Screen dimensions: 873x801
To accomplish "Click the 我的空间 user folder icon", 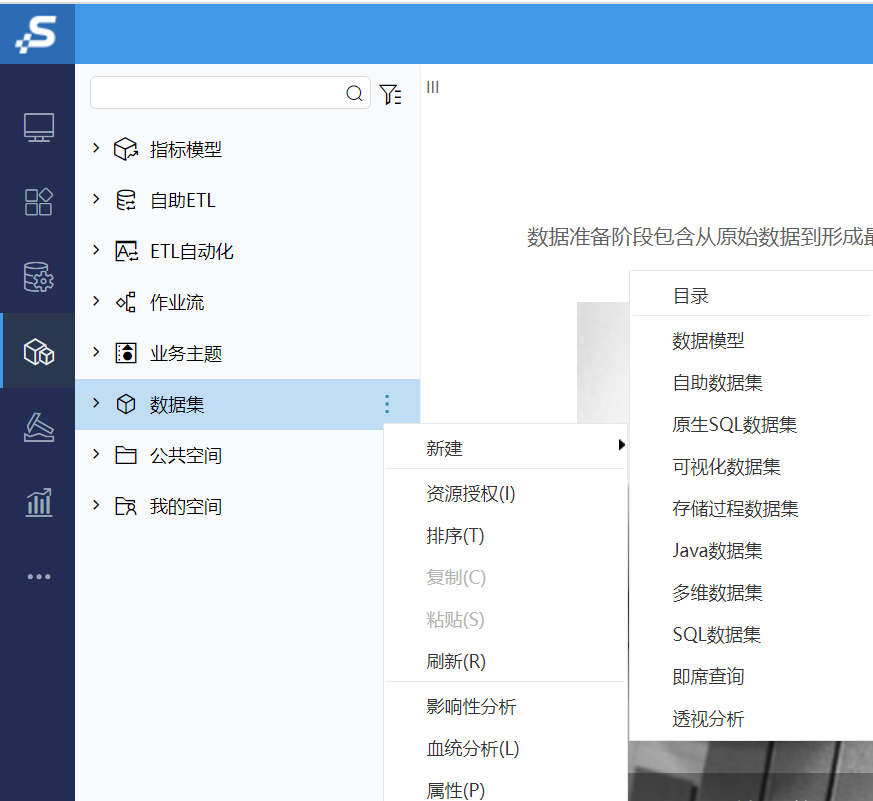I will tap(126, 506).
